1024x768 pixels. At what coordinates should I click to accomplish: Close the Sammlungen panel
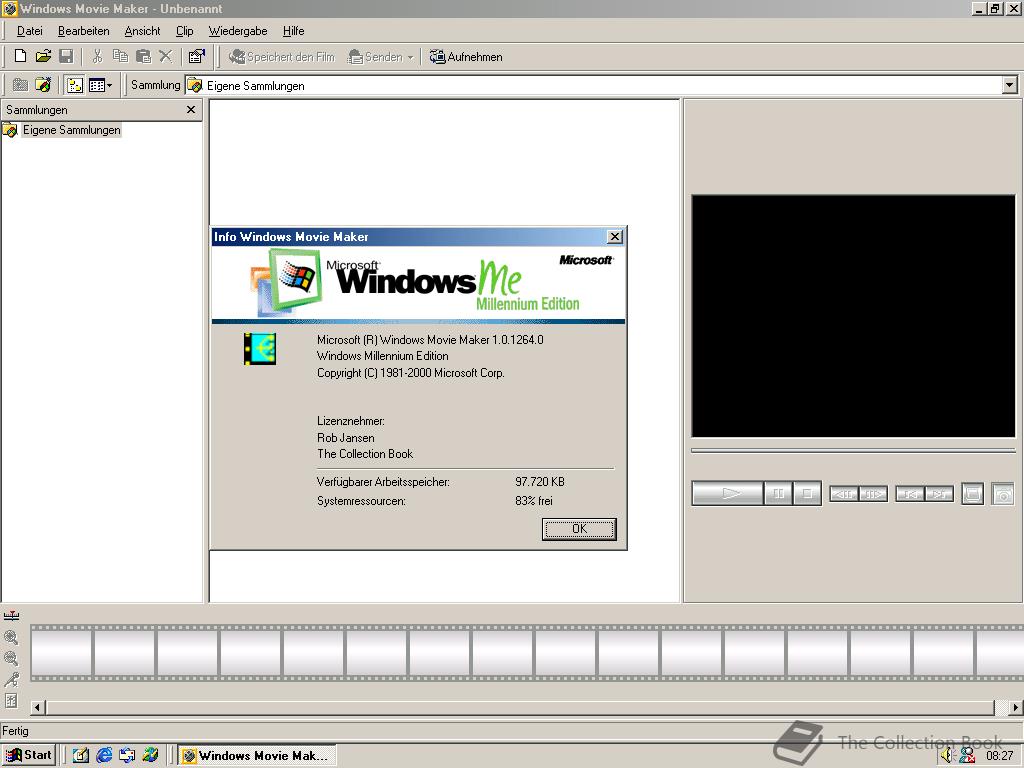[x=191, y=110]
